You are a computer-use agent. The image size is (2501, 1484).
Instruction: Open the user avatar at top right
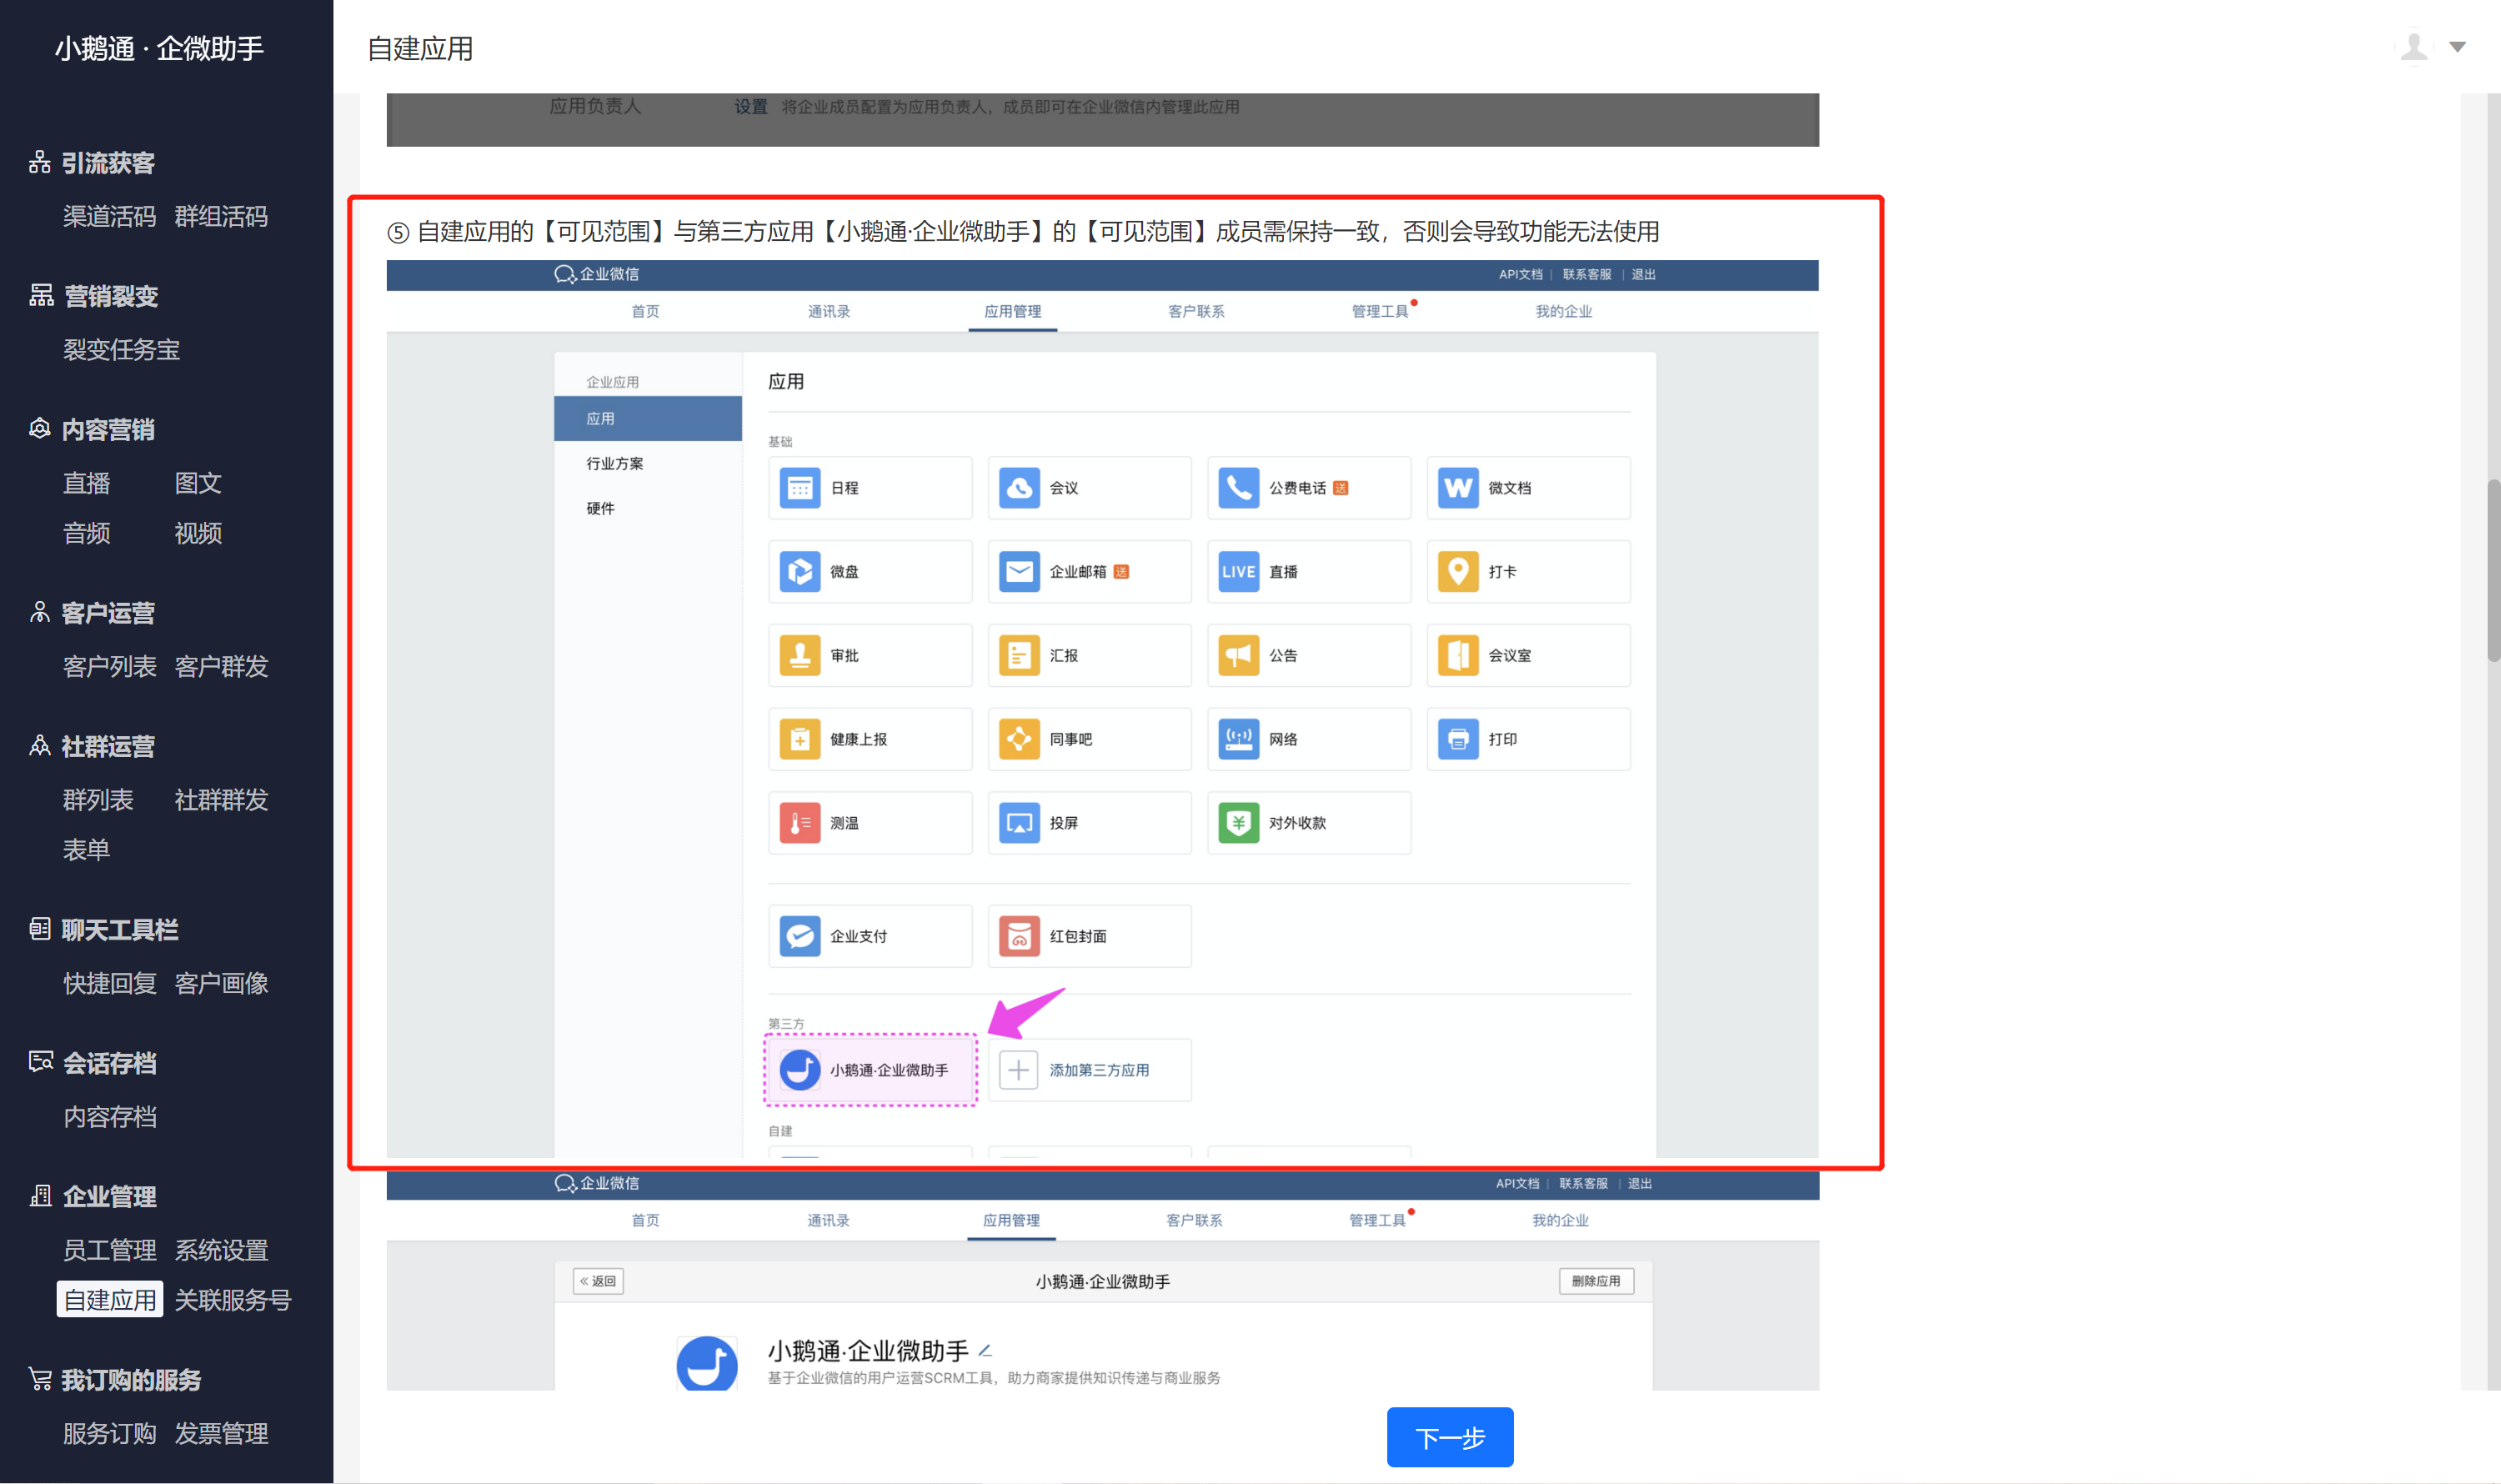coord(2414,47)
